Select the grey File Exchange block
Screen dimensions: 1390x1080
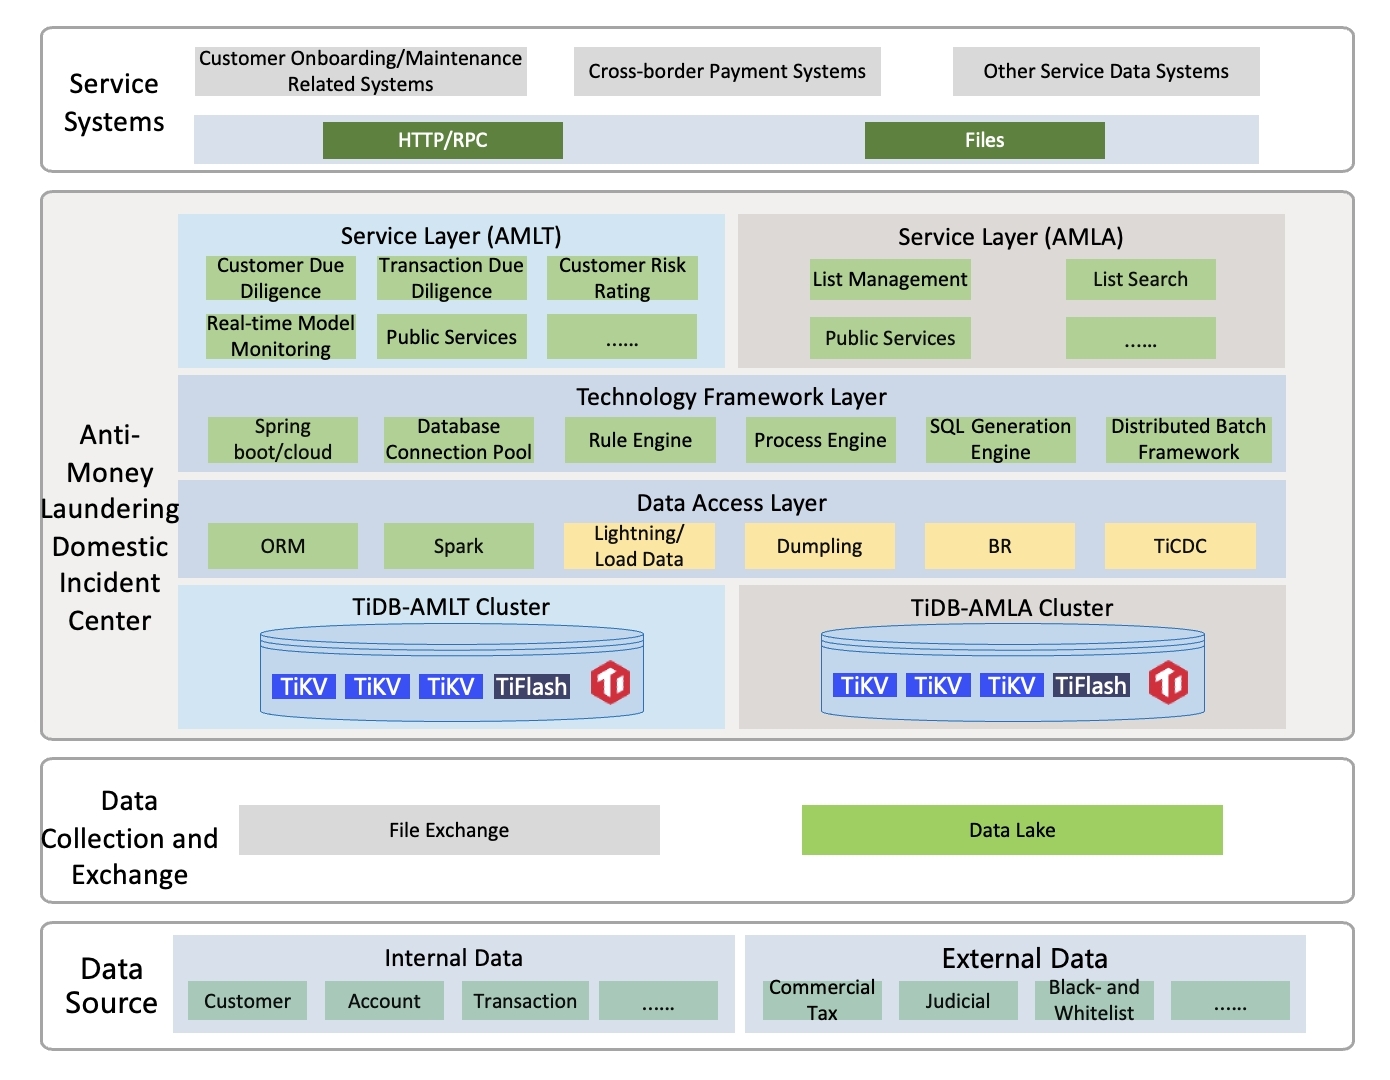[449, 830]
